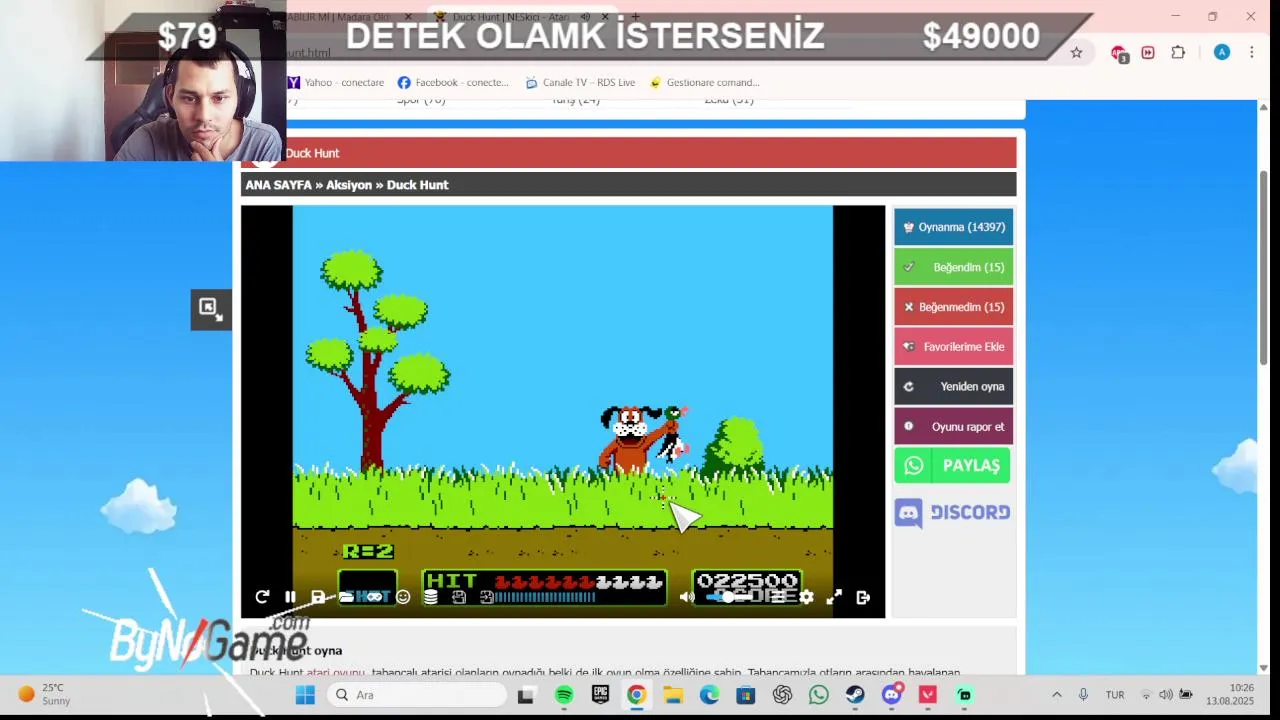This screenshot has width=1280, height=720.
Task: Open Microsoft Store from the taskbar
Action: click(x=745, y=695)
